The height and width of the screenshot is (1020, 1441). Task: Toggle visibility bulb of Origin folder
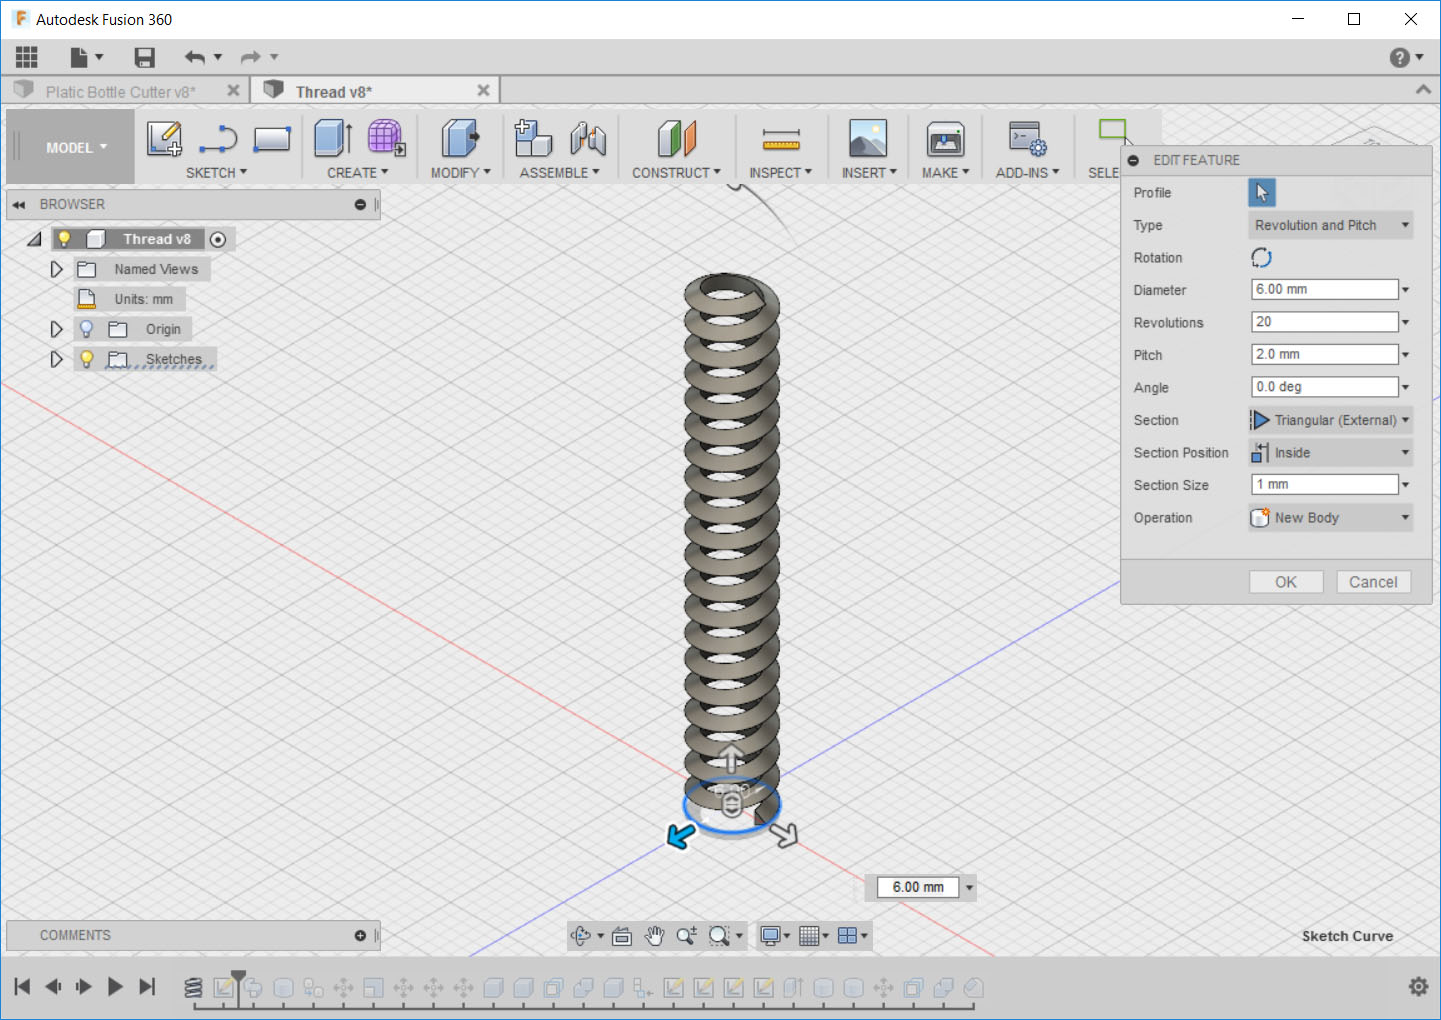pos(86,329)
